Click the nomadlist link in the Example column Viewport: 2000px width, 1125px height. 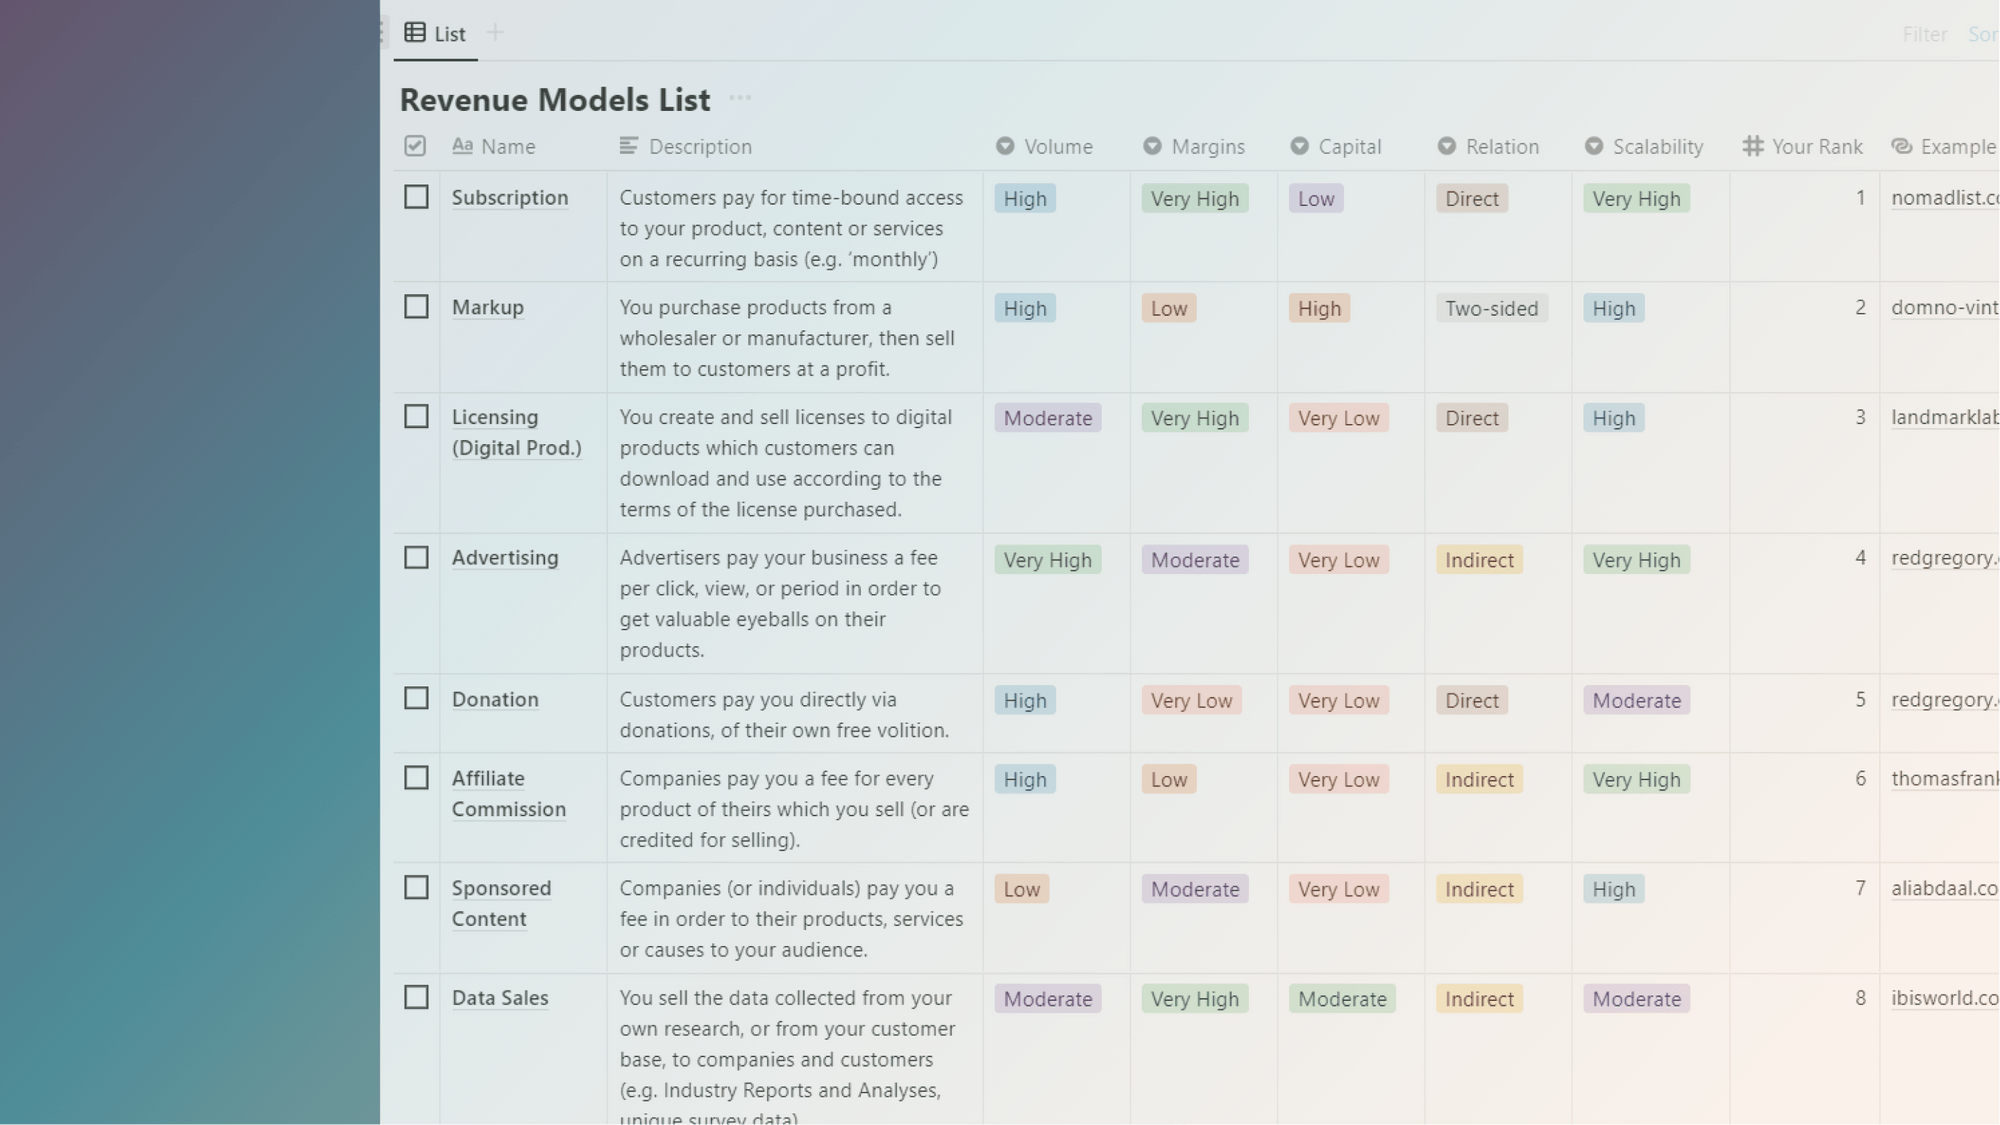[1943, 198]
